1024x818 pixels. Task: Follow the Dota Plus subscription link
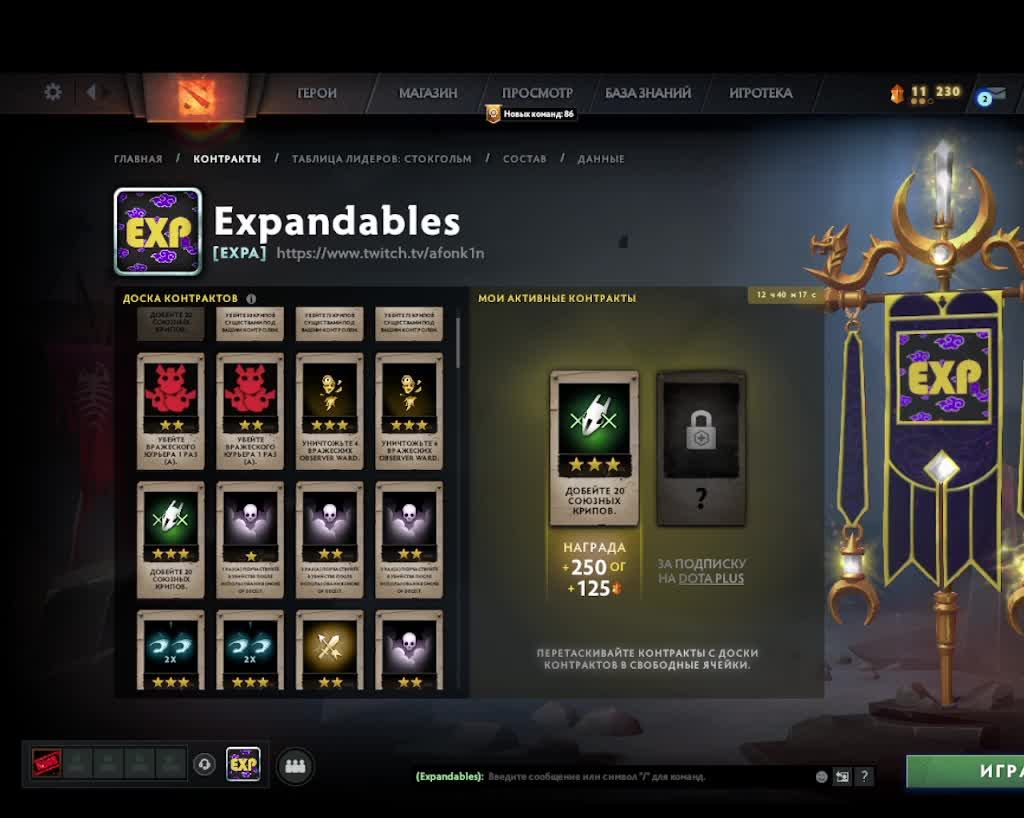(711, 578)
